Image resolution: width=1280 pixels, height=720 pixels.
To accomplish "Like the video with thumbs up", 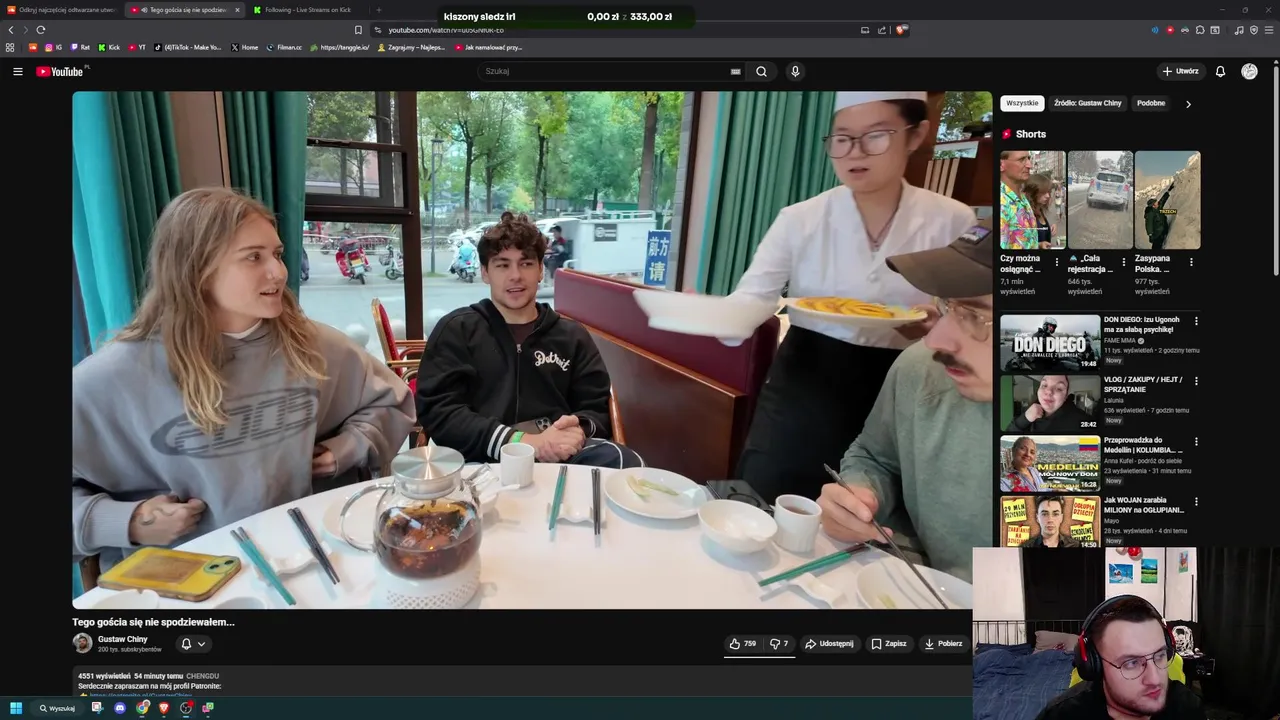I will [x=742, y=644].
